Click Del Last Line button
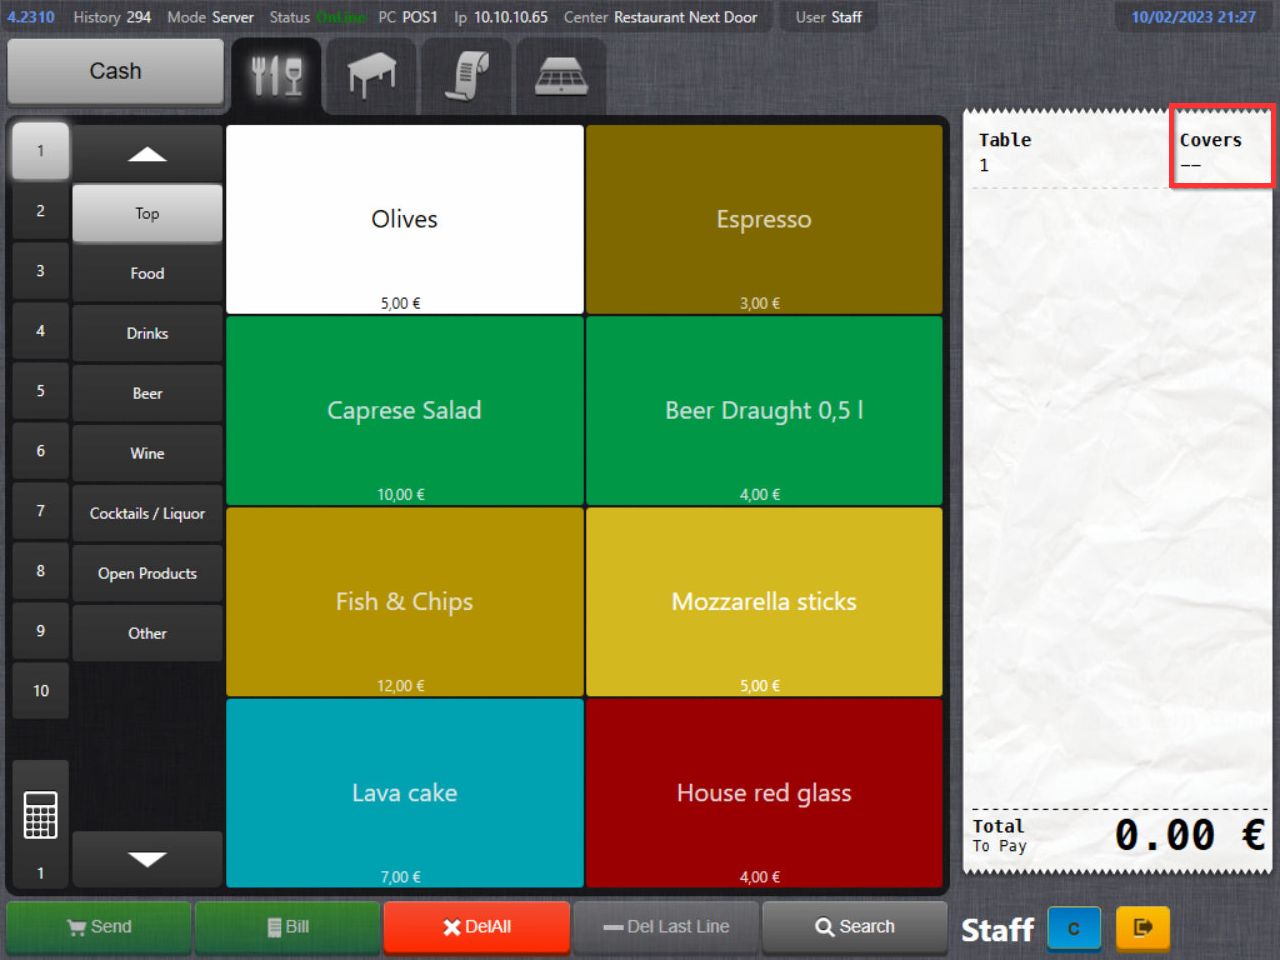Image resolution: width=1280 pixels, height=960 pixels. click(666, 927)
